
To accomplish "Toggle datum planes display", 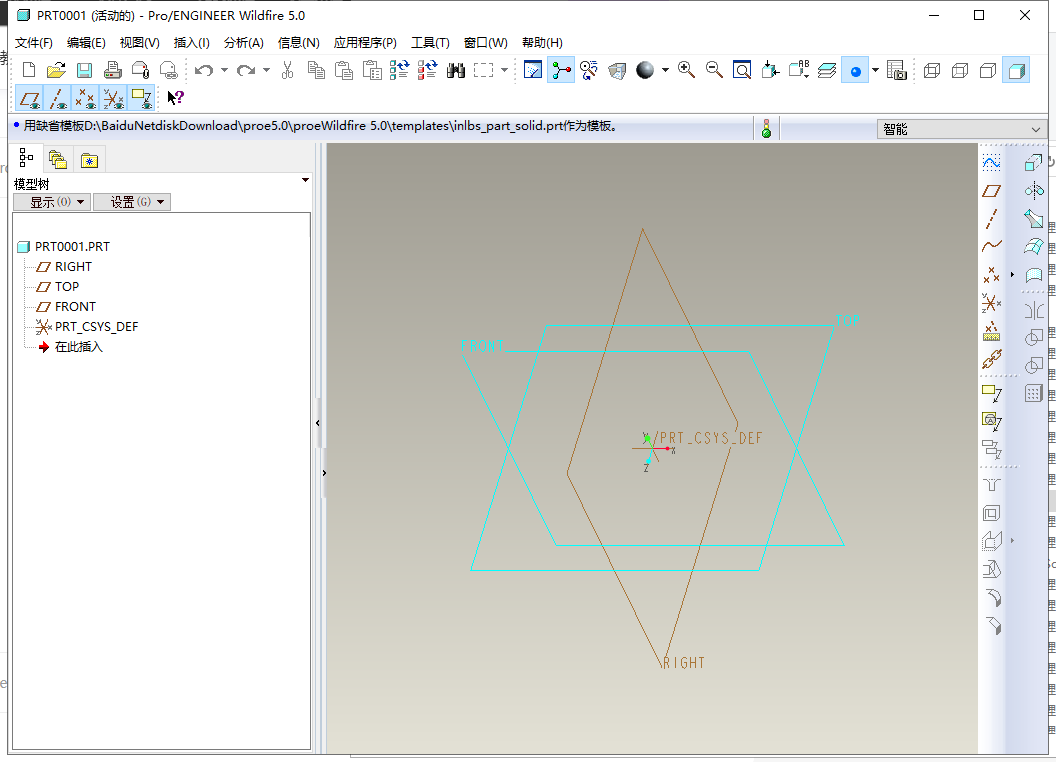I will [30, 98].
